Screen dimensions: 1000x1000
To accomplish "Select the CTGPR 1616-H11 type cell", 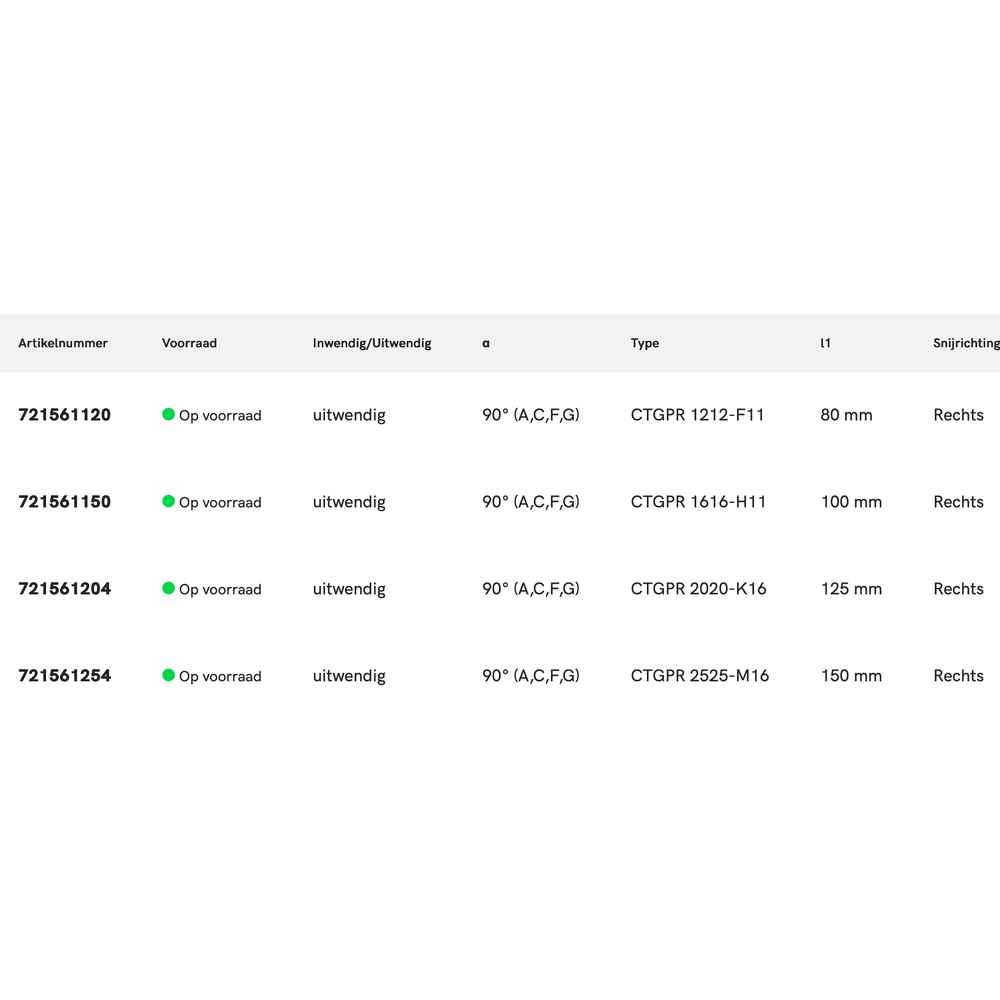I will 698,502.
